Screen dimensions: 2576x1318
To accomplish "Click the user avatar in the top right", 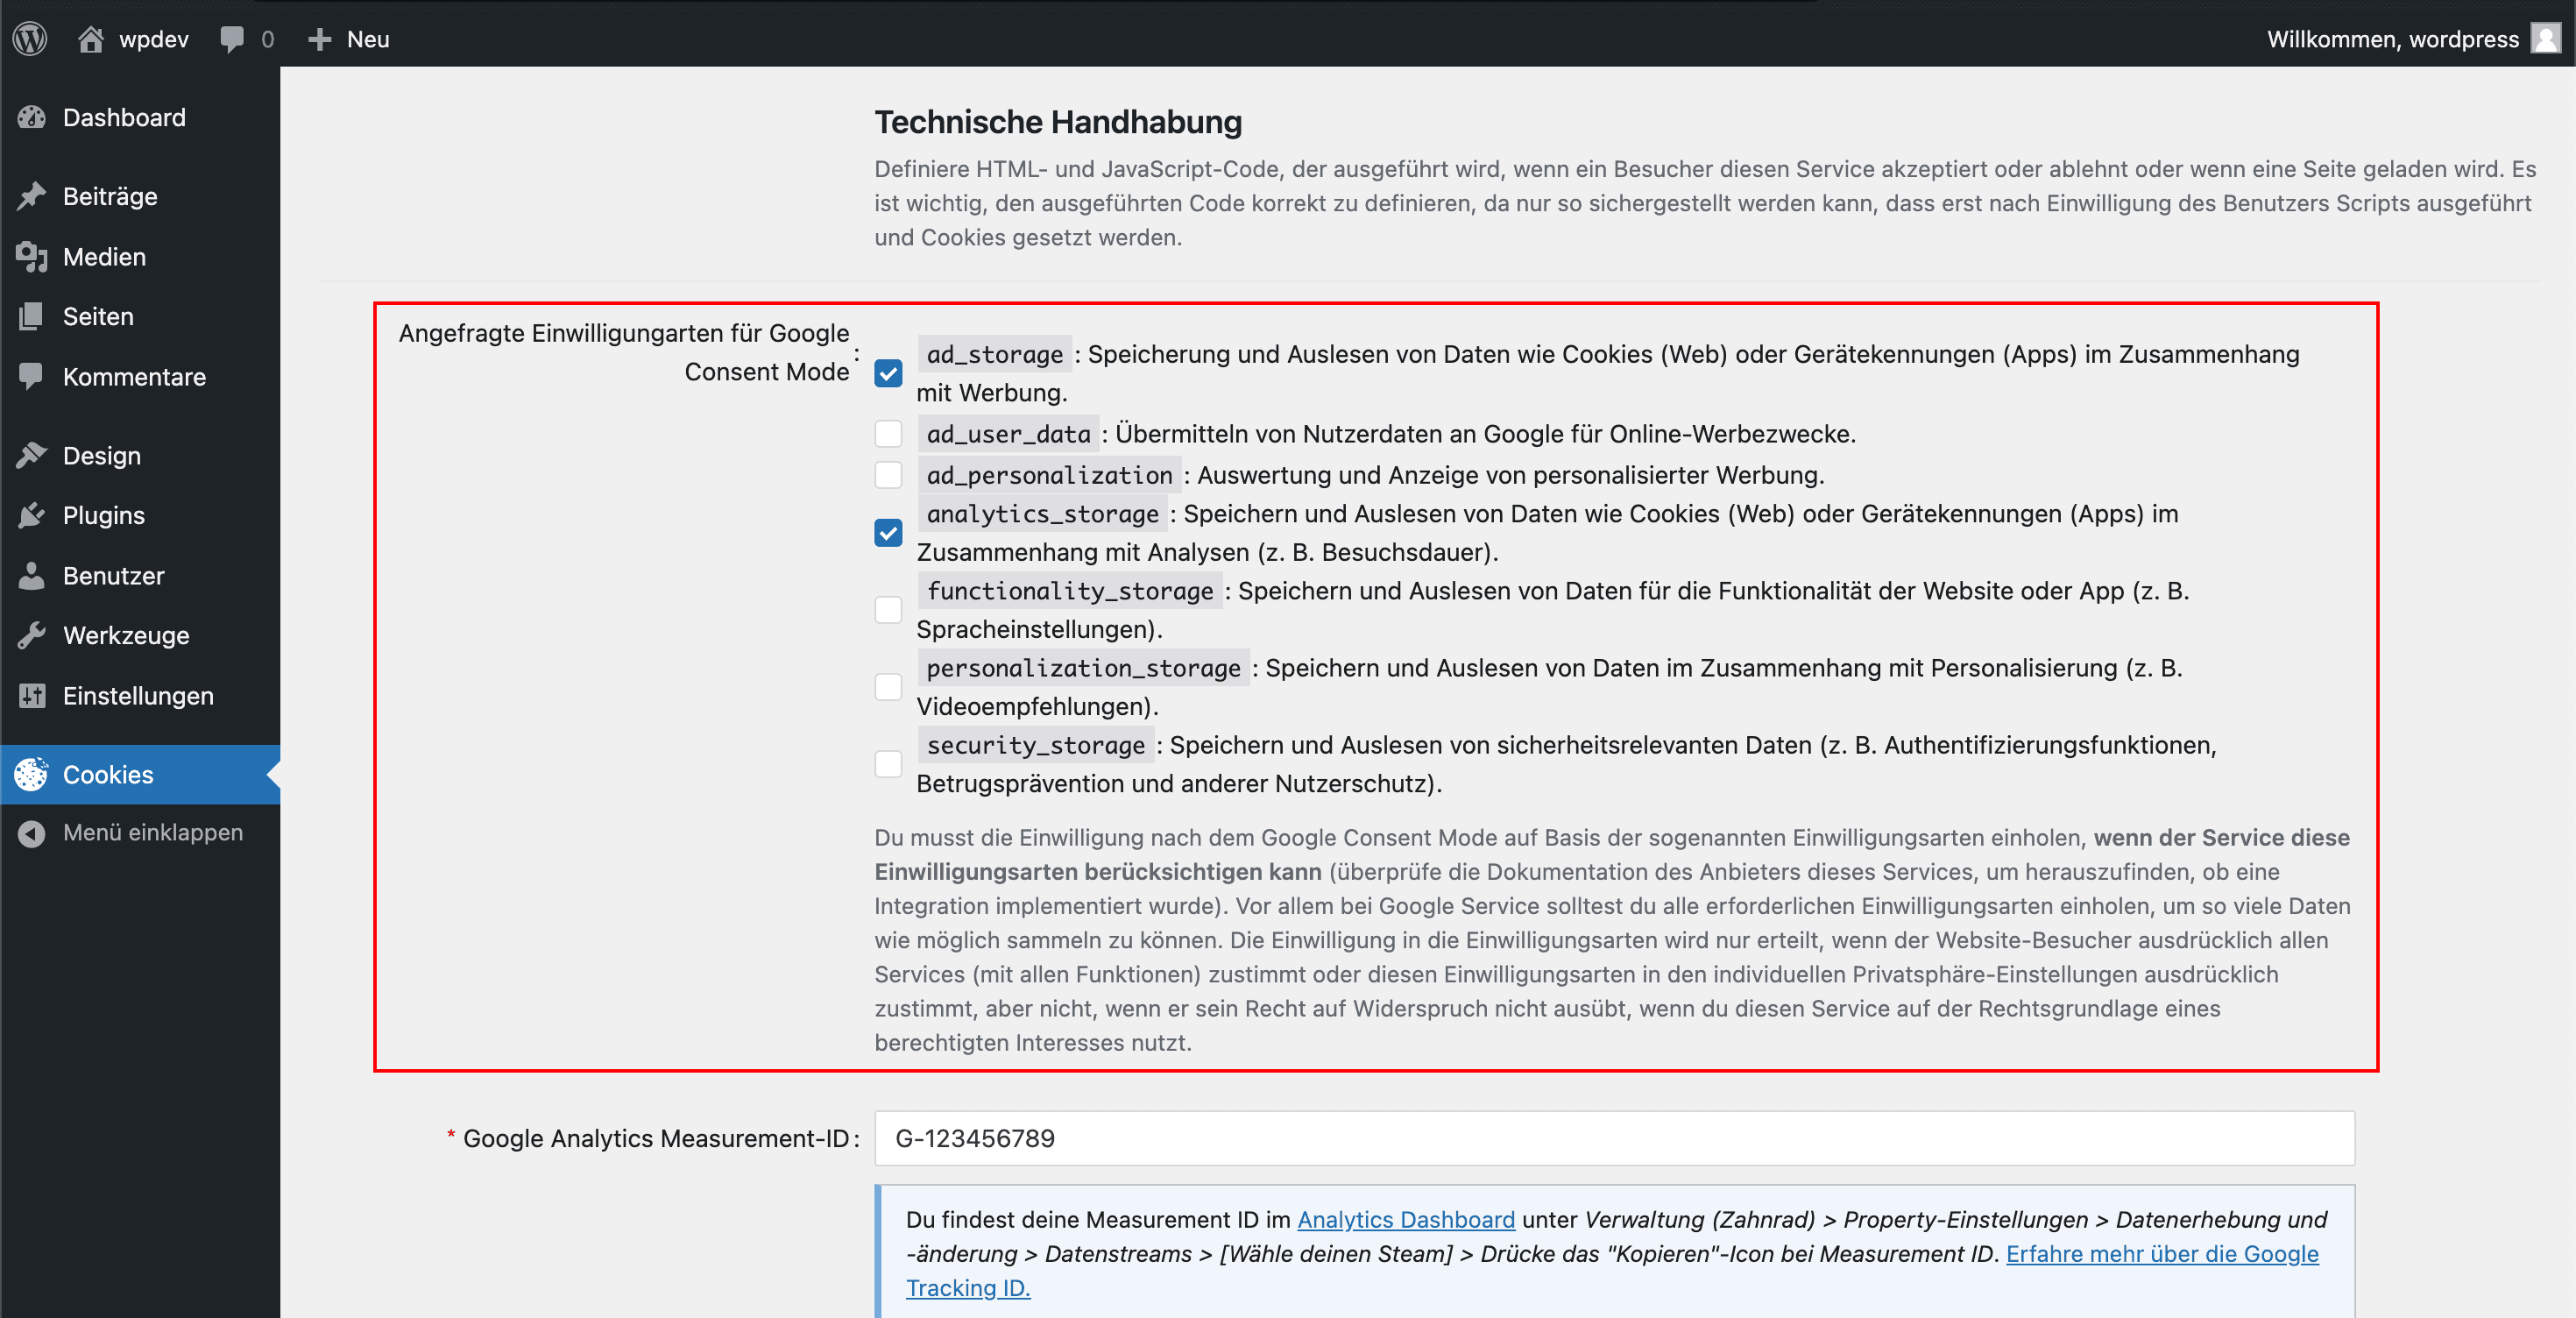I will 2545,39.
